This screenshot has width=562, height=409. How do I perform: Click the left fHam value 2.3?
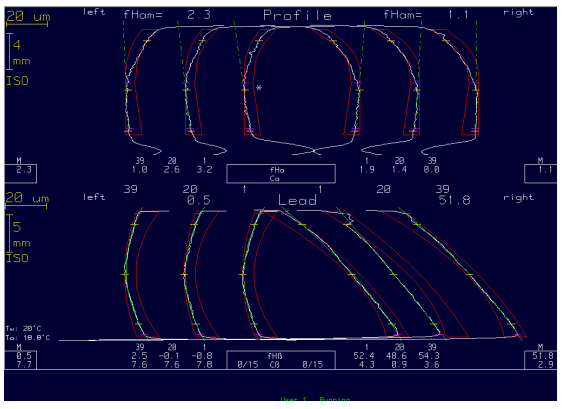199,15
